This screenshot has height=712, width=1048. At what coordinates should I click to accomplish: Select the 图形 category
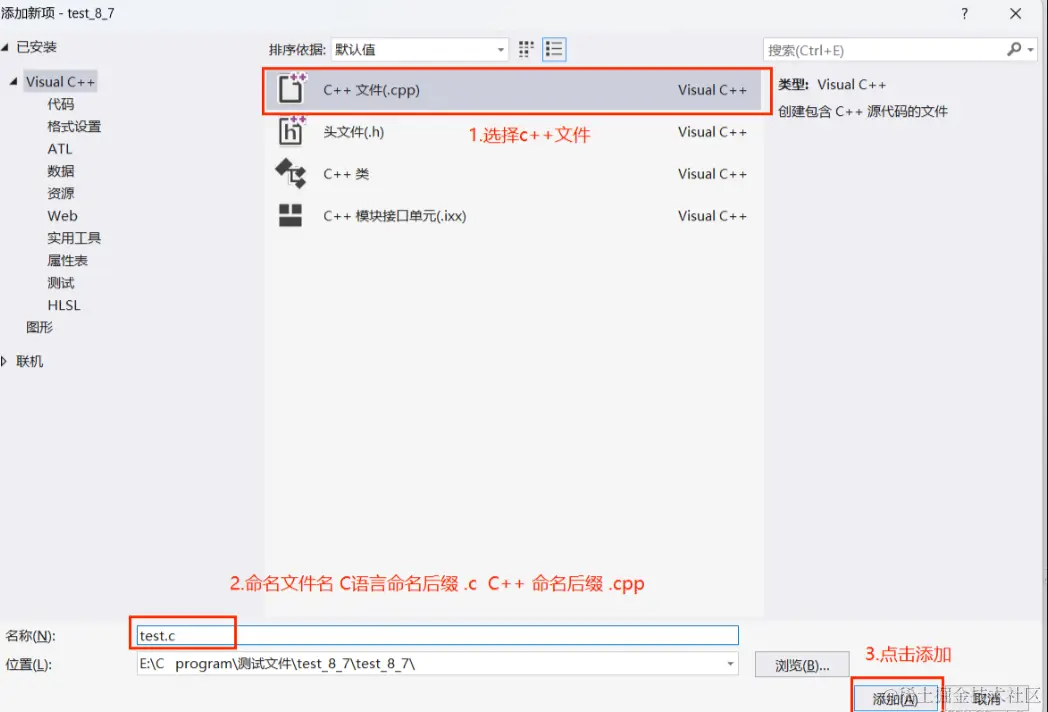coord(39,327)
